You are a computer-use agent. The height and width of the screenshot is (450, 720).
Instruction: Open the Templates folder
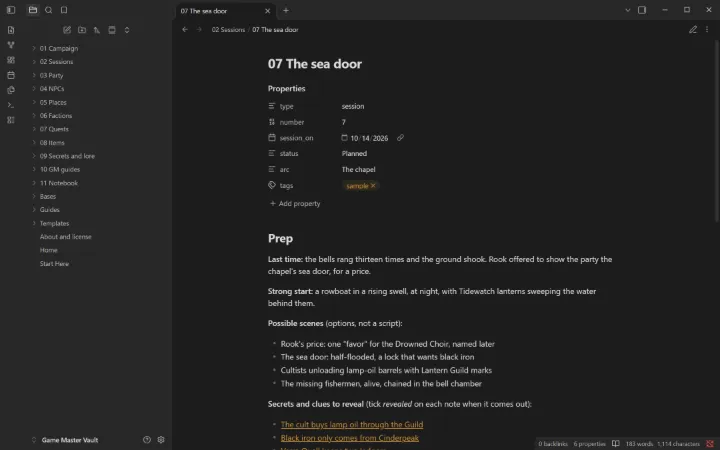pos(54,223)
